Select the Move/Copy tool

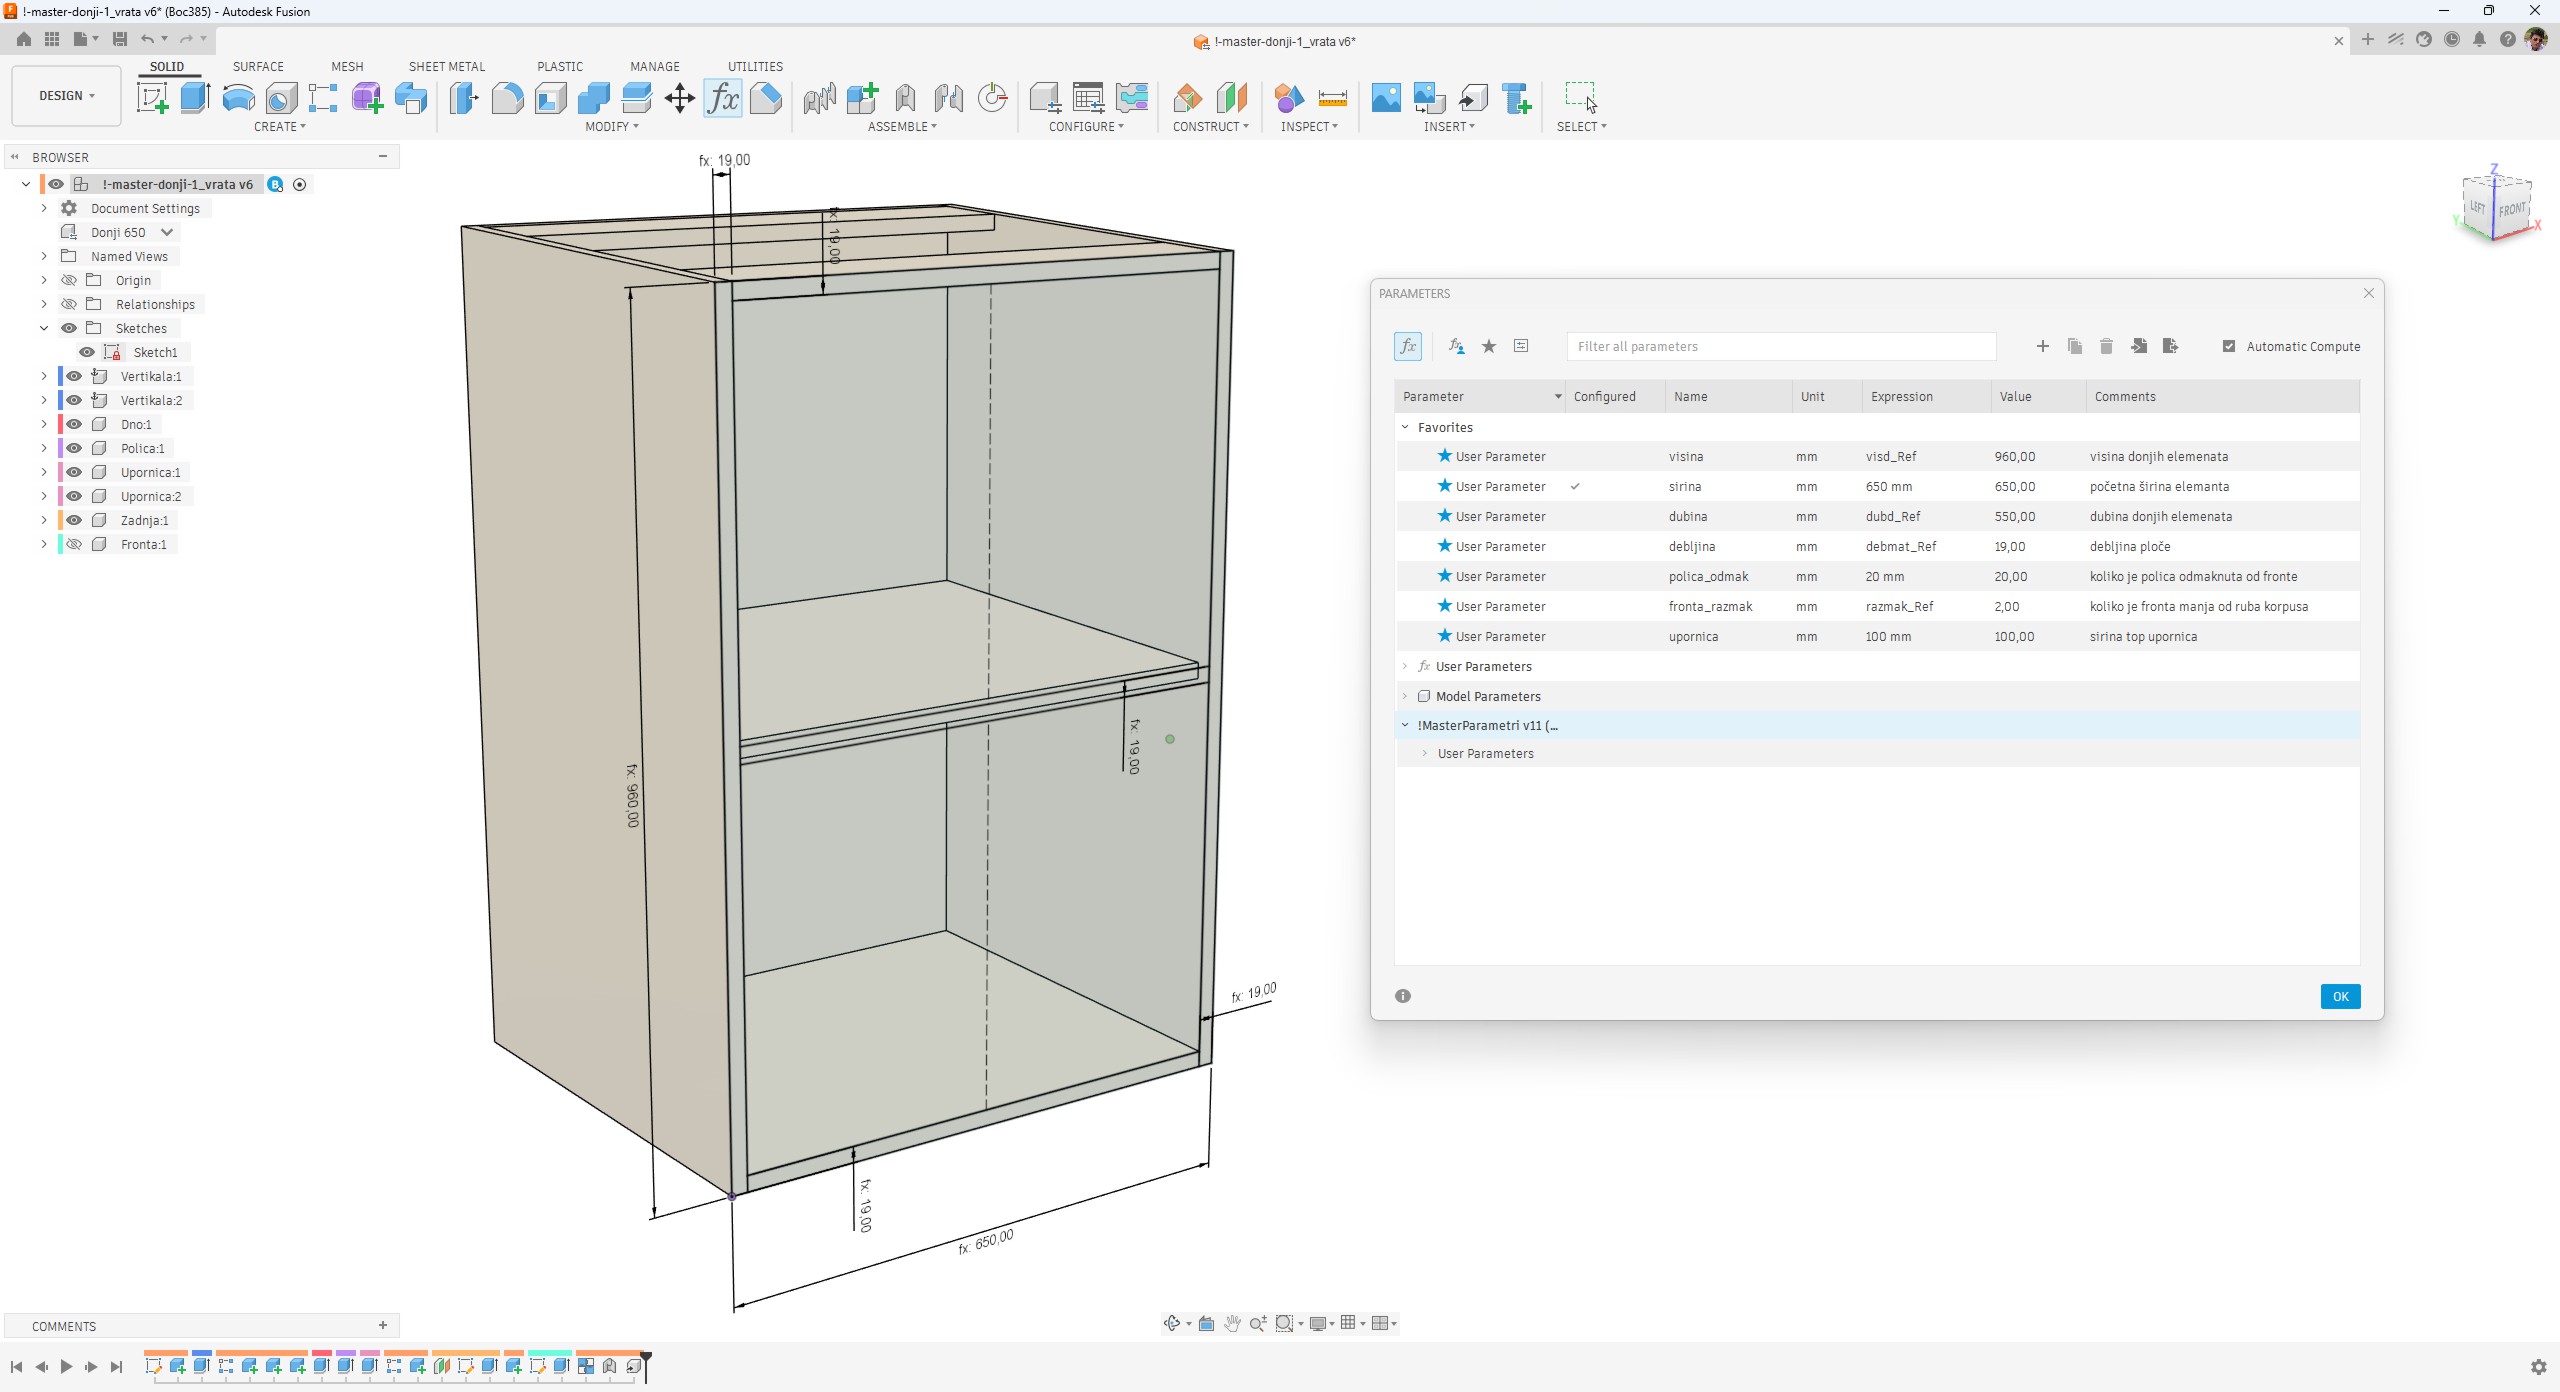pyautogui.click(x=679, y=98)
